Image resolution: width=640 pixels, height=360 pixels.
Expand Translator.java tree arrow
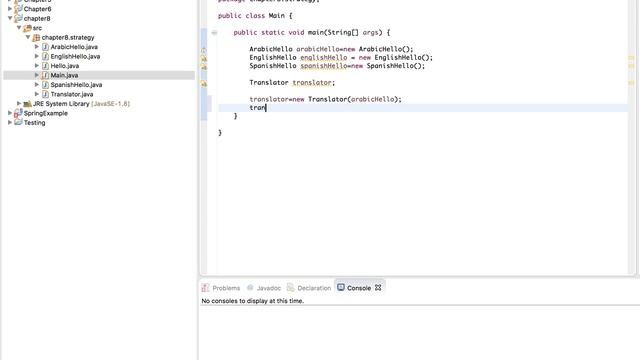click(x=37, y=94)
